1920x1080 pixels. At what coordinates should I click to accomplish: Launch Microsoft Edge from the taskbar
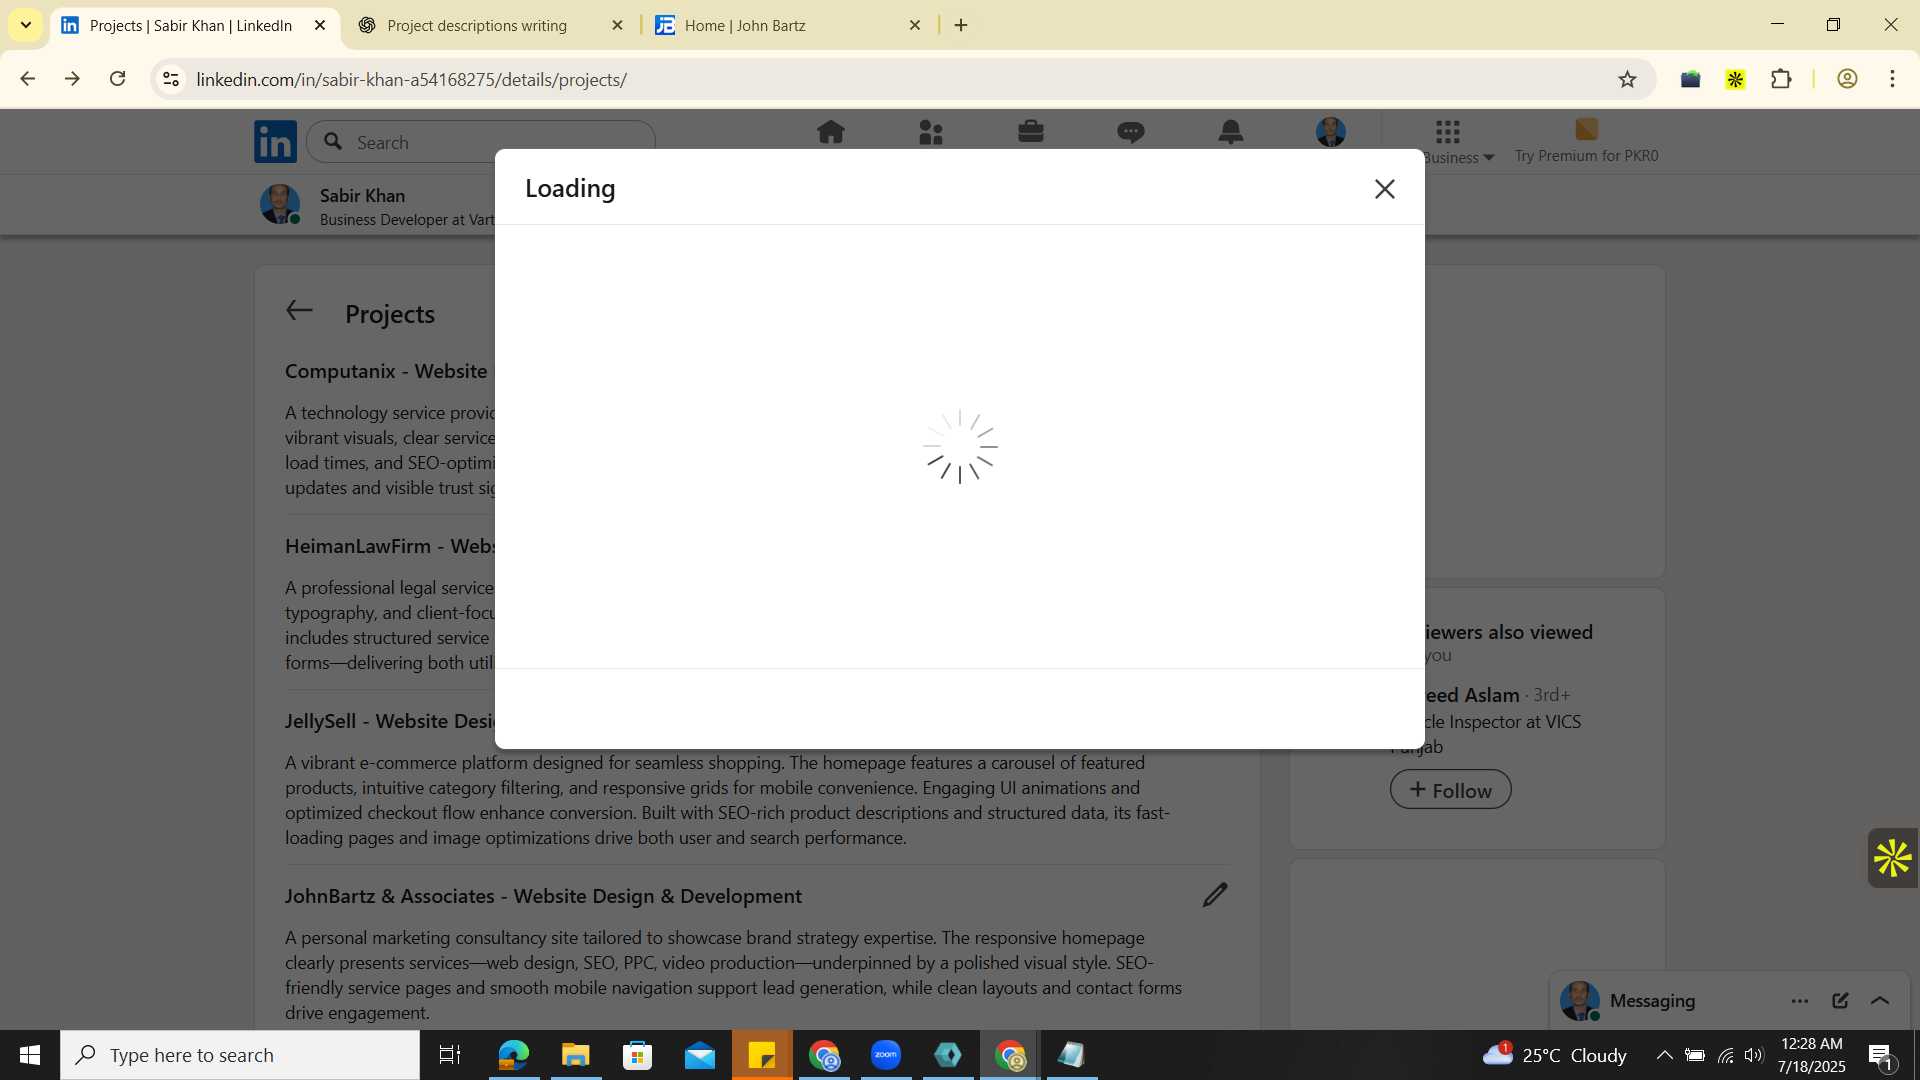[514, 1055]
